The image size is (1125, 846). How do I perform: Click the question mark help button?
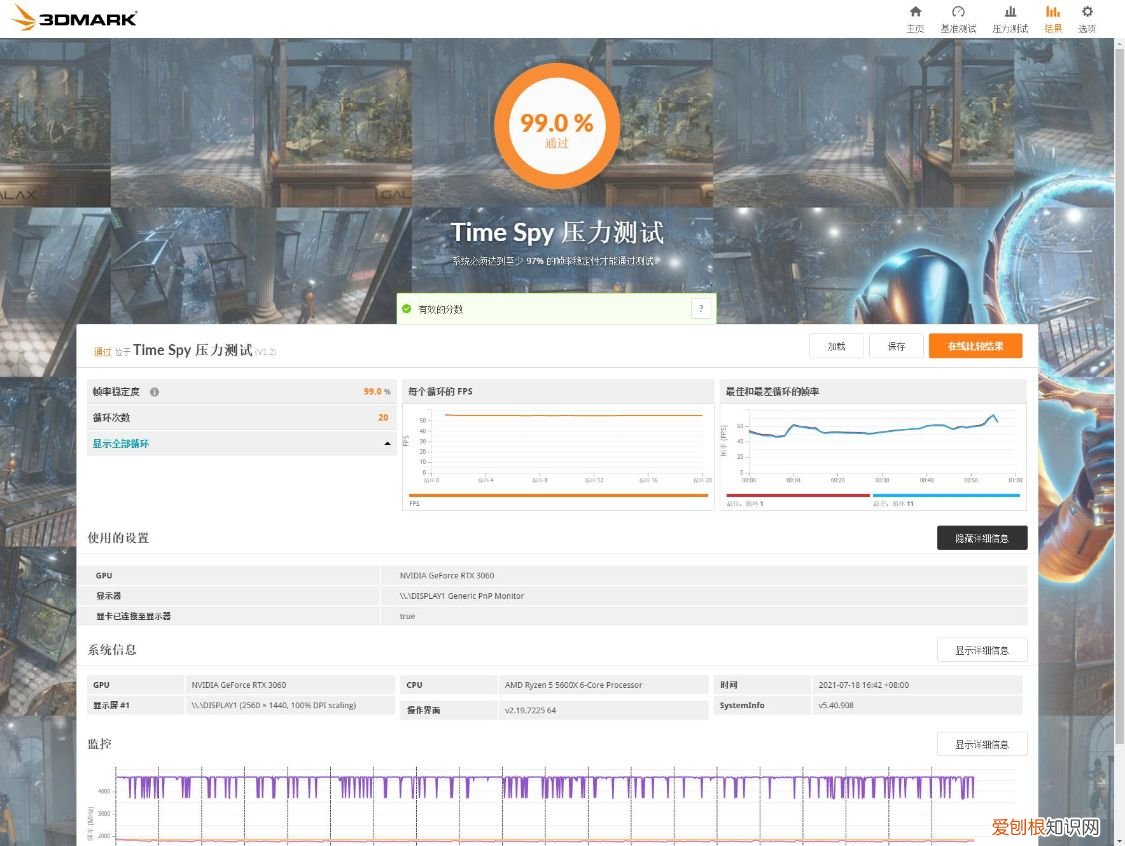[x=701, y=309]
